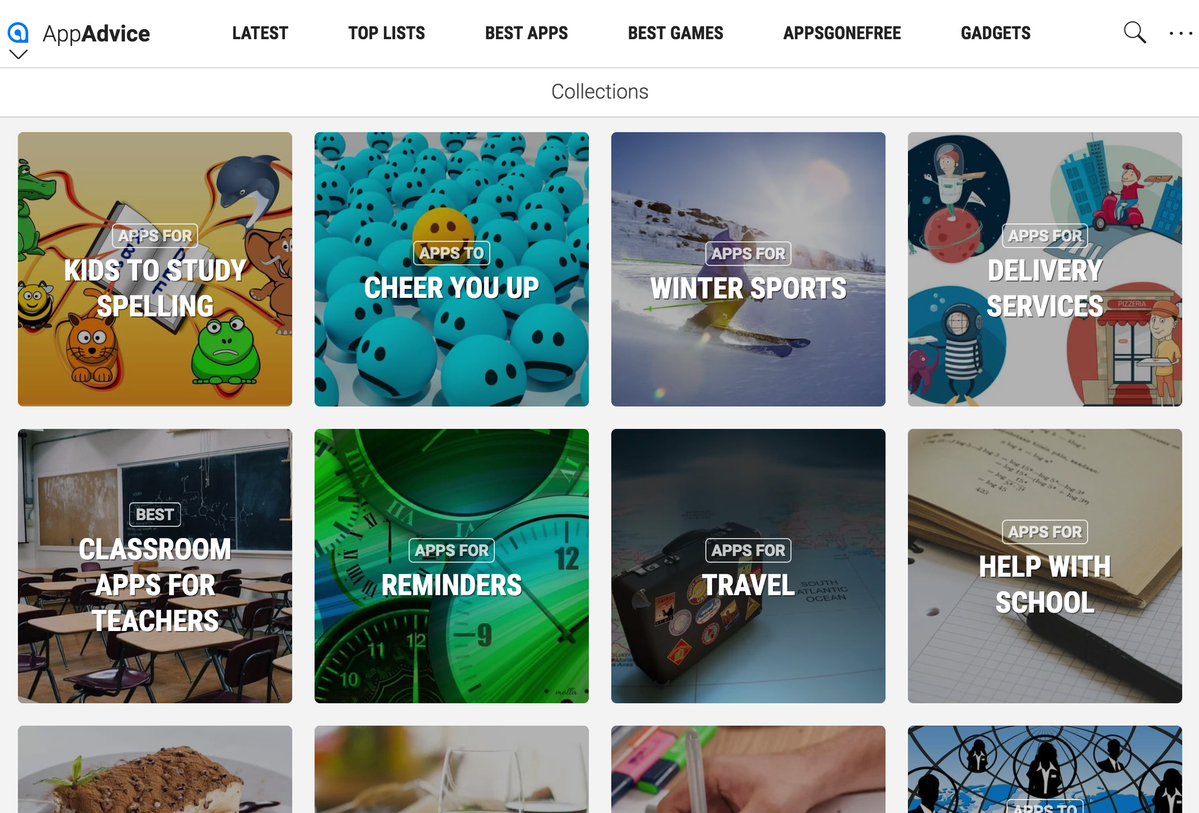Open the three-dots more menu
This screenshot has width=1199, height=813.
[x=1181, y=33]
